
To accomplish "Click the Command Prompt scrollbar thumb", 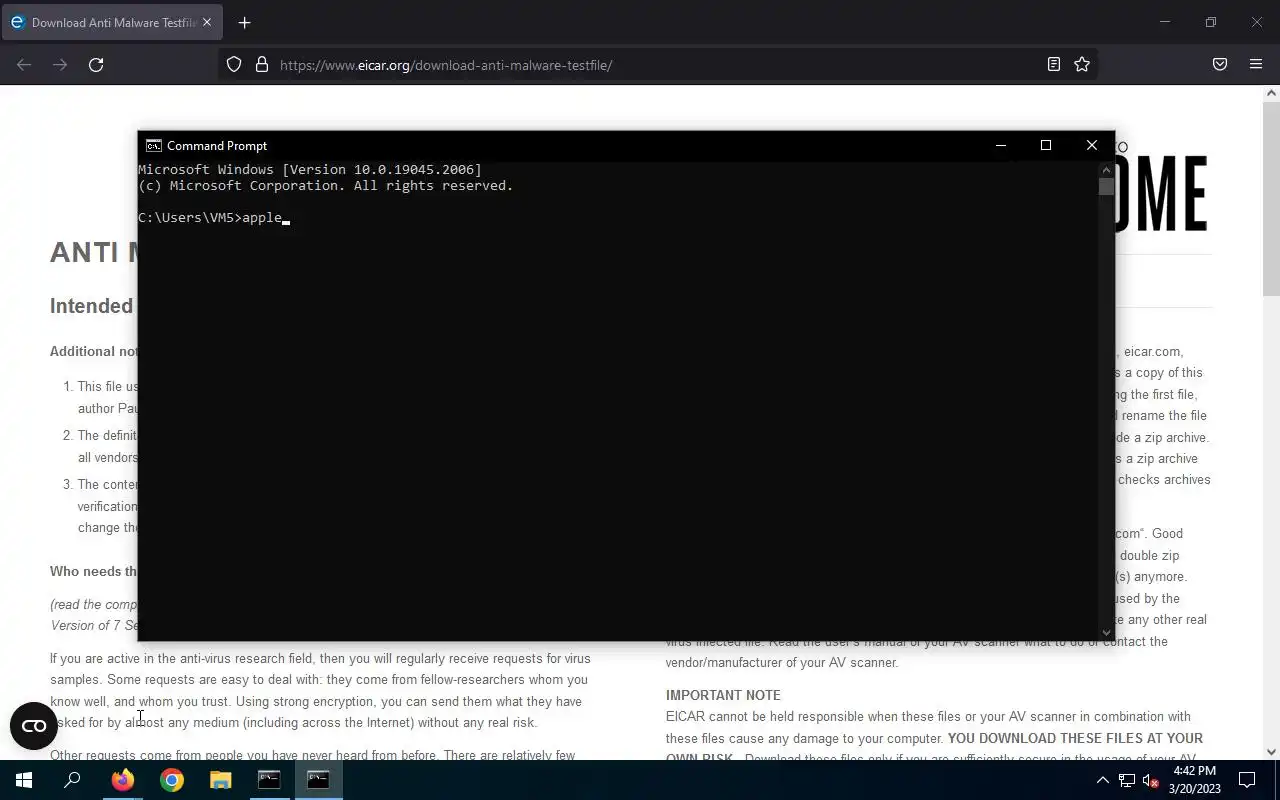I will (x=1106, y=186).
